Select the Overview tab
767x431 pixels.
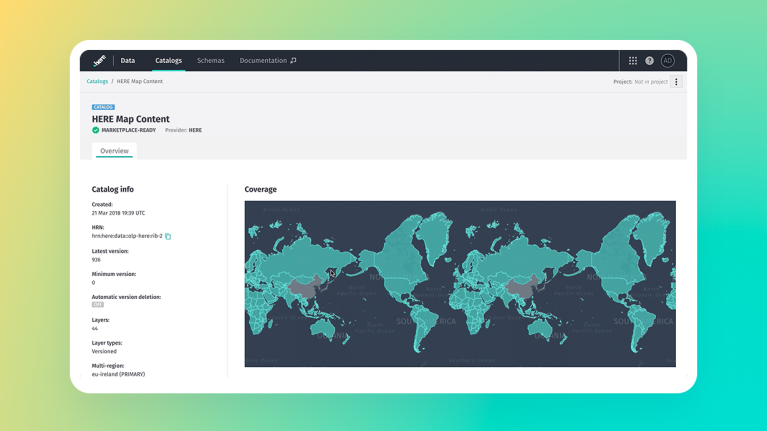pos(114,151)
